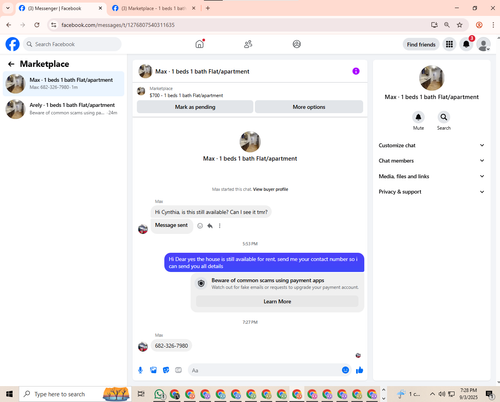Open the notifications bell icon
This screenshot has width=500, height=402.
coord(466,44)
